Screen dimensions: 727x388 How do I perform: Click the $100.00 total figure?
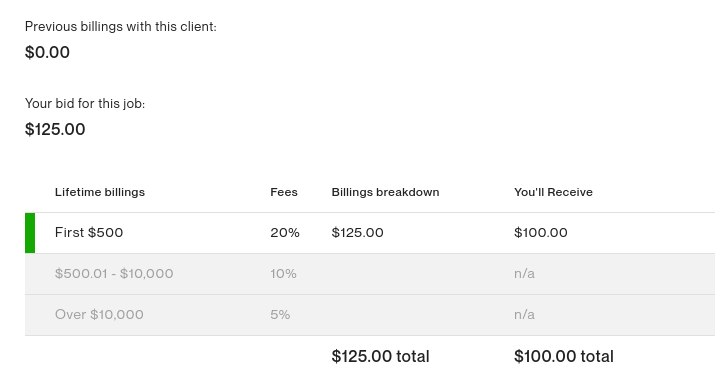tap(564, 356)
